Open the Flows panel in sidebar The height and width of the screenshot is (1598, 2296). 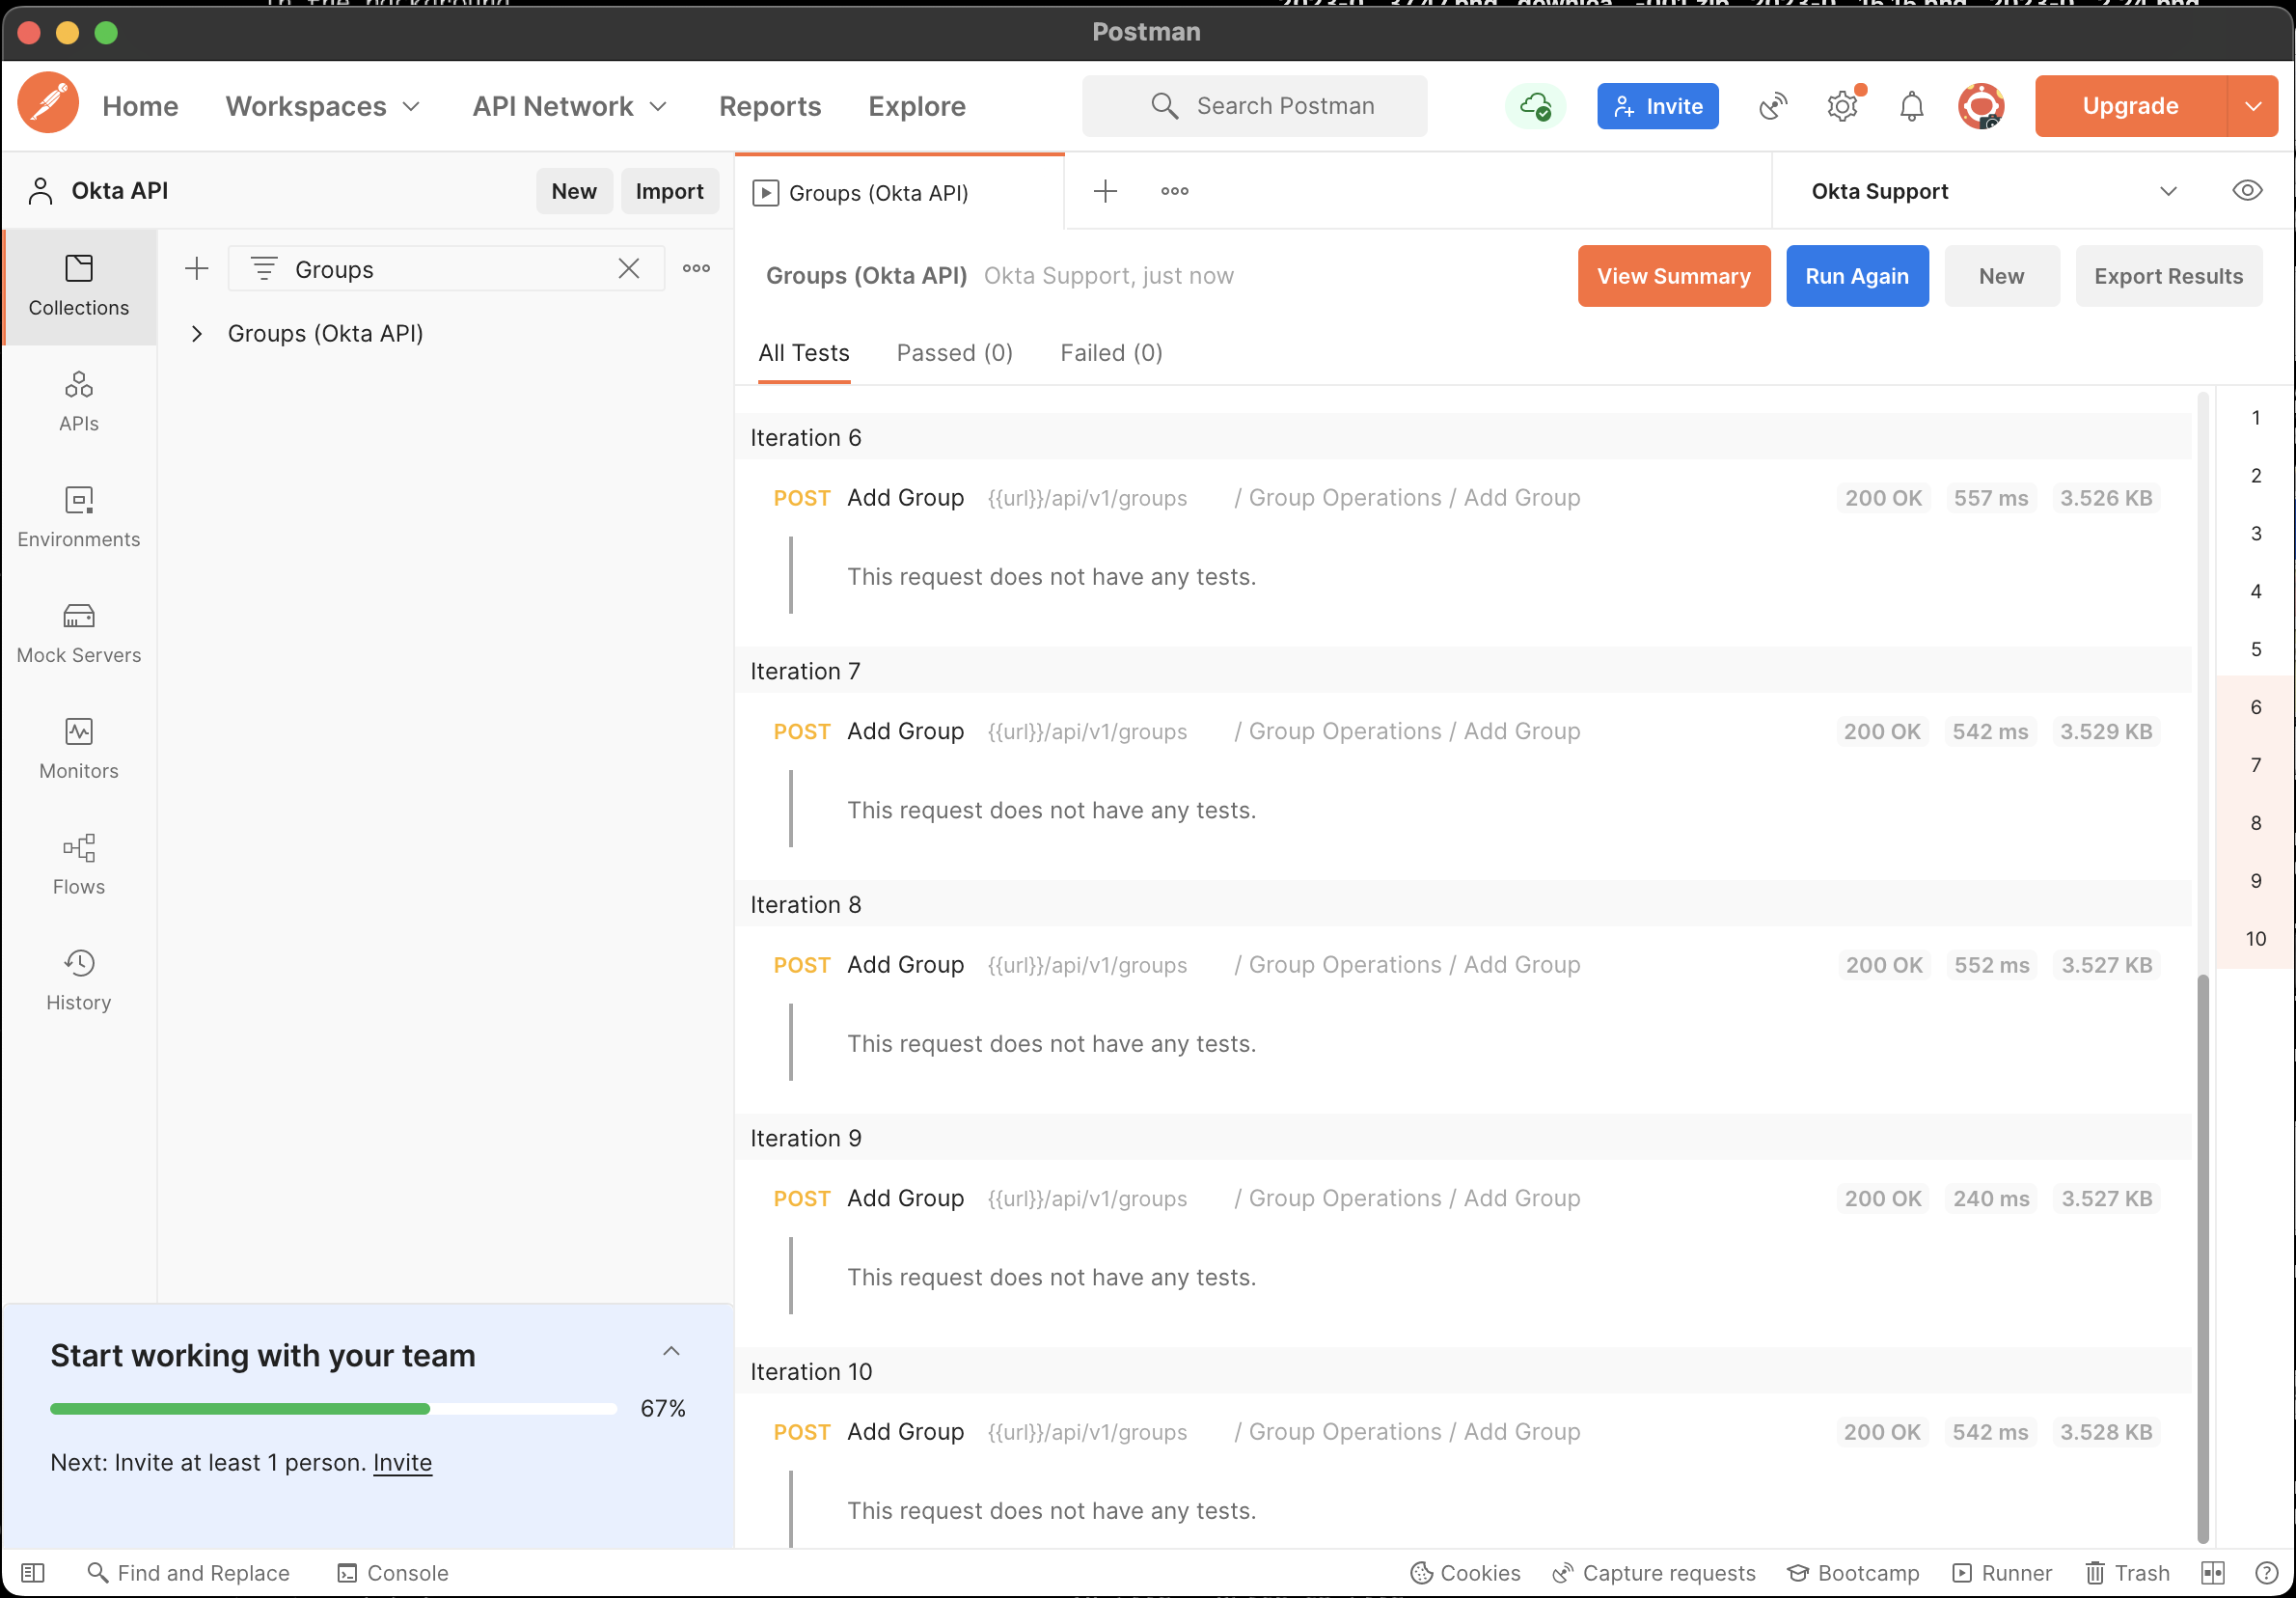(79, 862)
